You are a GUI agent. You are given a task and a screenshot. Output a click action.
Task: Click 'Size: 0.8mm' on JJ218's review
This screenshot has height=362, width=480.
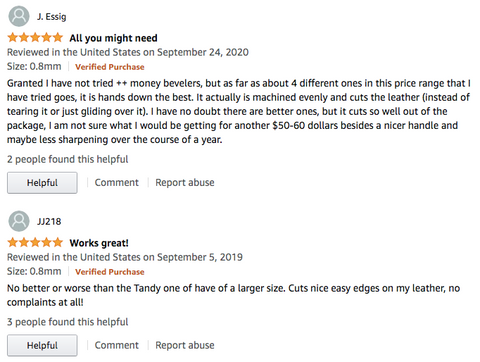34,271
